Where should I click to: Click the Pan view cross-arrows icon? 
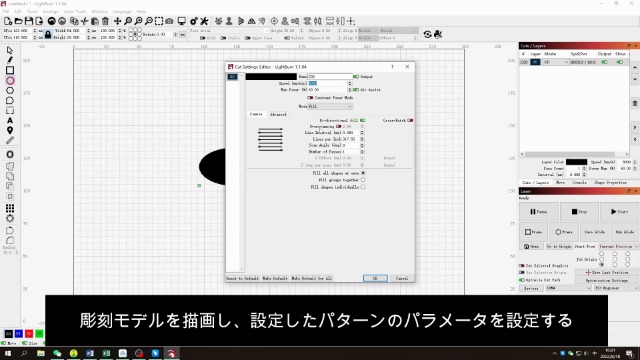pos(118,21)
